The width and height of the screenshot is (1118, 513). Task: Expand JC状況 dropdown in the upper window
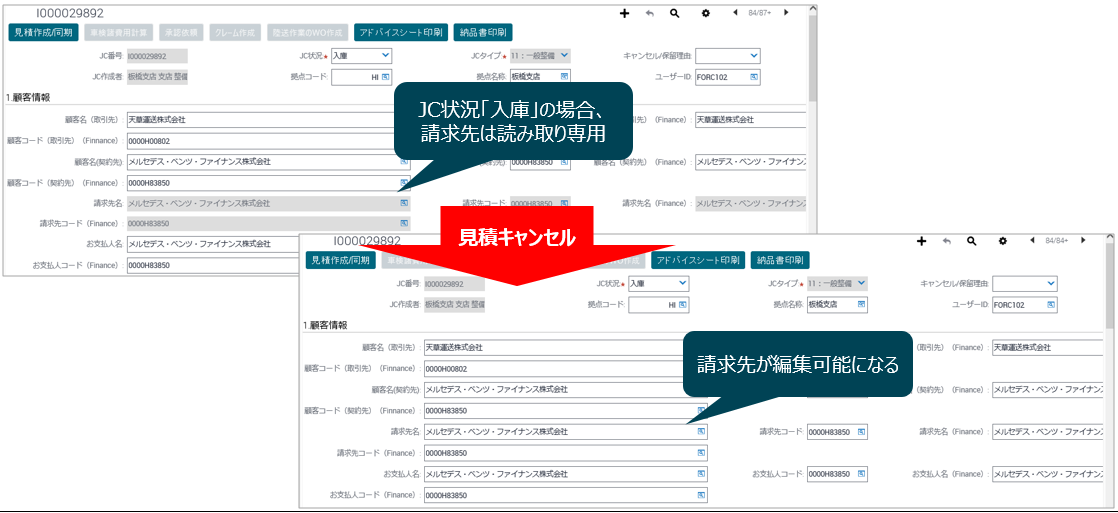(x=385, y=56)
